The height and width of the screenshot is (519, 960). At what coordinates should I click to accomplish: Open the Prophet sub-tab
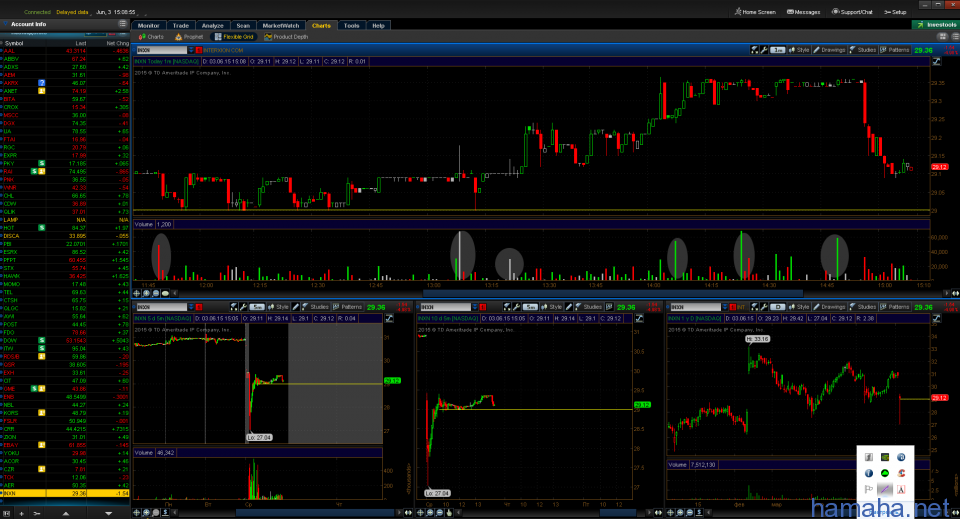tap(189, 37)
